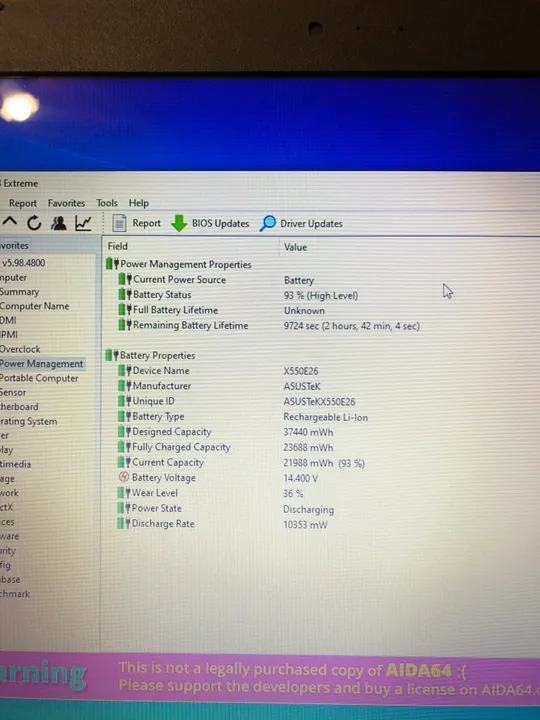Click the value 37440 mWh

coord(308,432)
